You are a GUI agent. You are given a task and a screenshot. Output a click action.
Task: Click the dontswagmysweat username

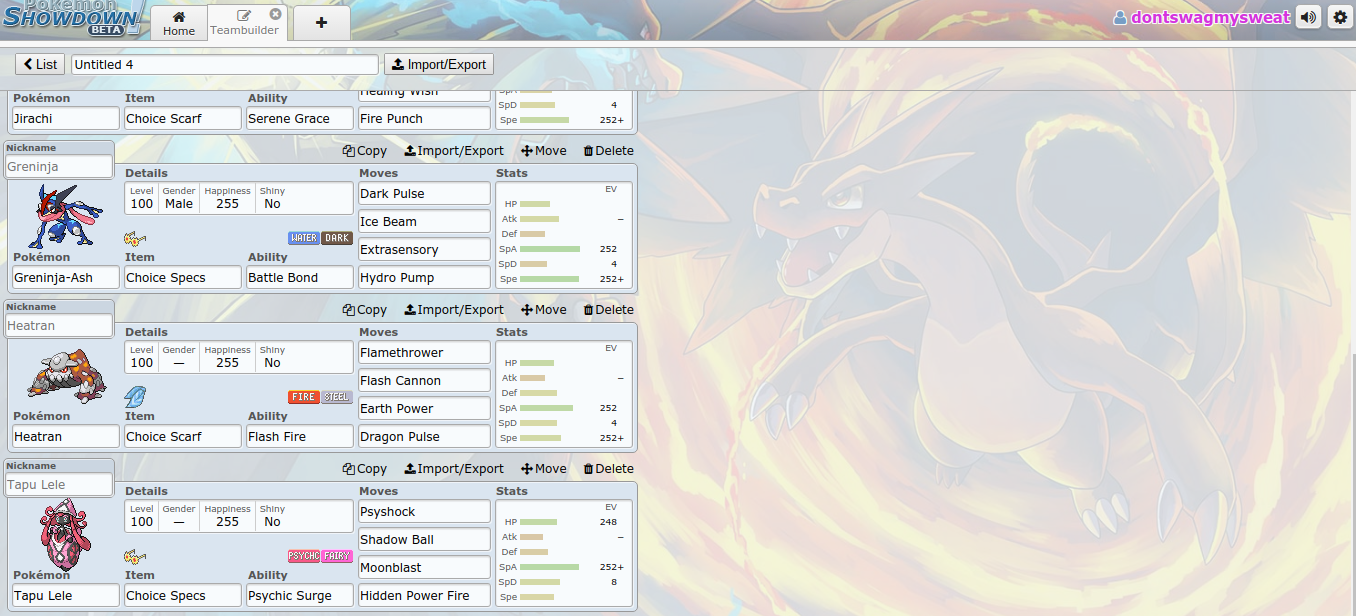tap(1210, 18)
